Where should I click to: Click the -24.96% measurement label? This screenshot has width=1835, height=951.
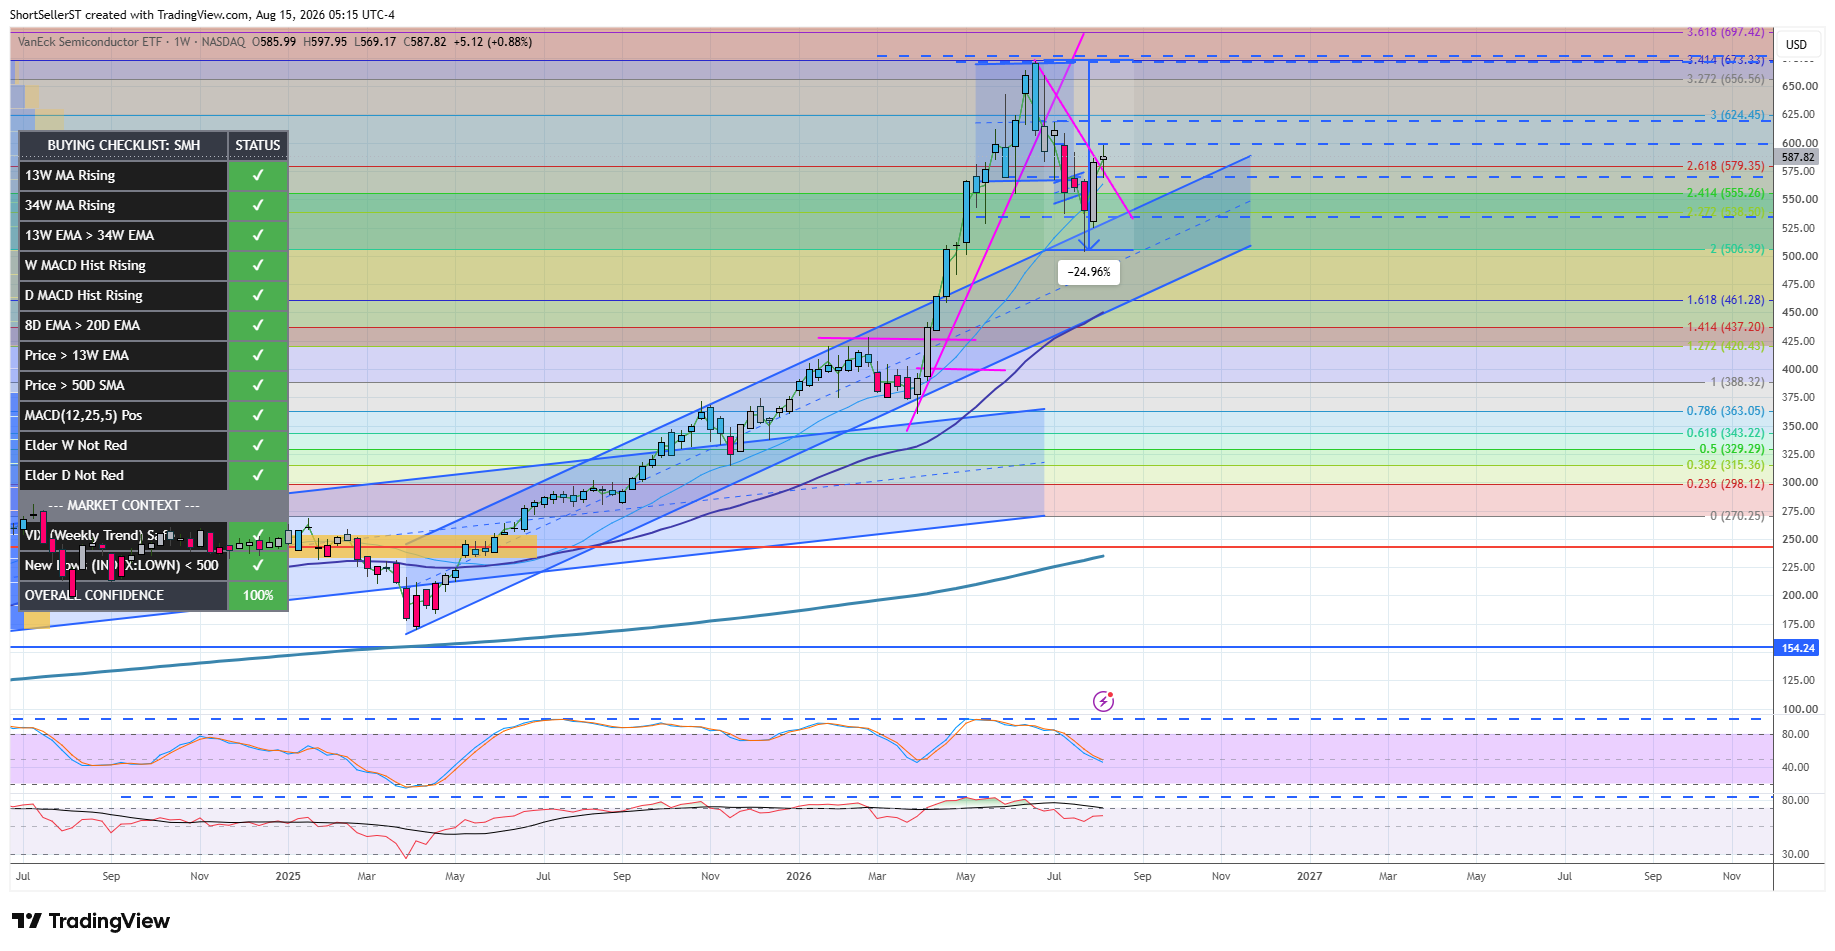coord(1089,272)
